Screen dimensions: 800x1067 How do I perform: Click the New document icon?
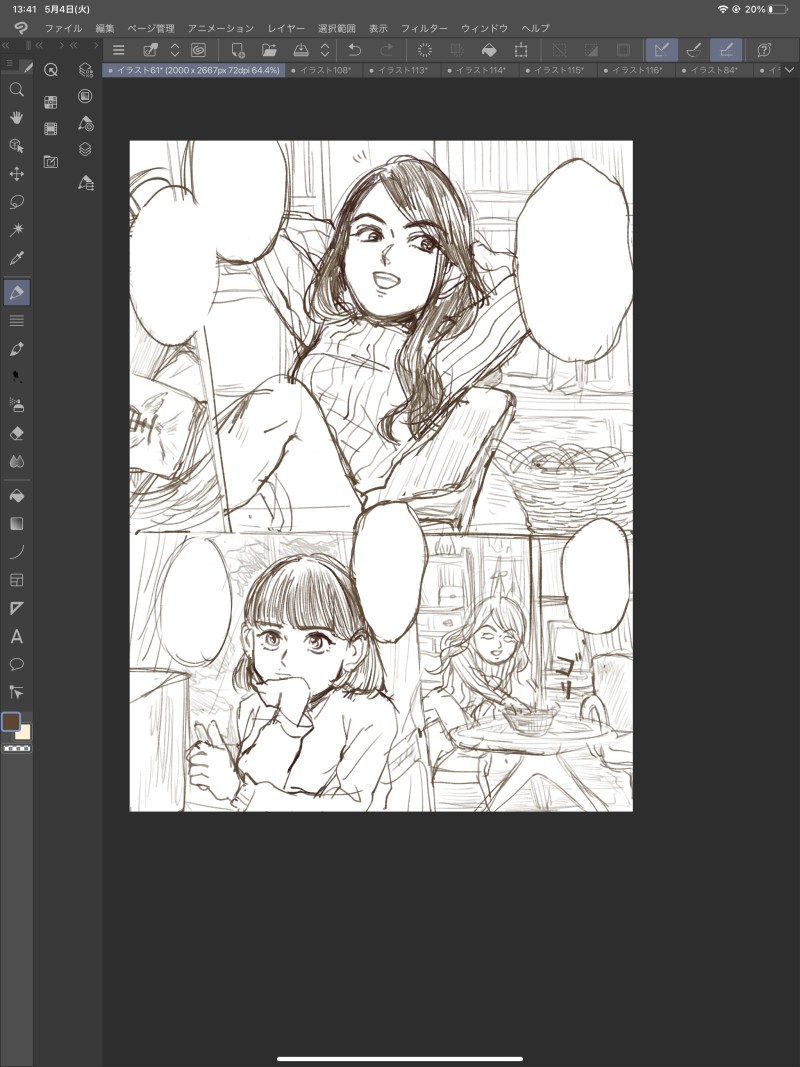click(x=237, y=50)
